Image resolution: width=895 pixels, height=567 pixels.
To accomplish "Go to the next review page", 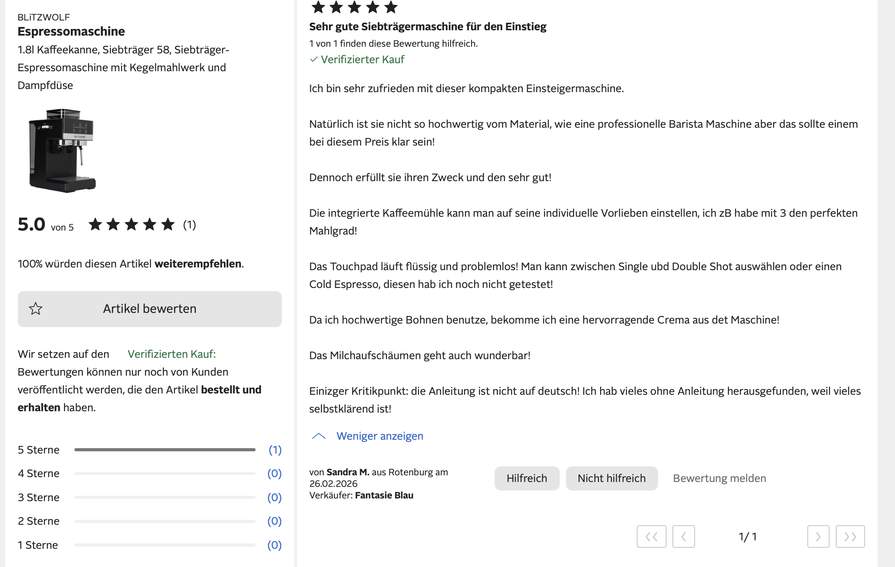I will pyautogui.click(x=818, y=537).
